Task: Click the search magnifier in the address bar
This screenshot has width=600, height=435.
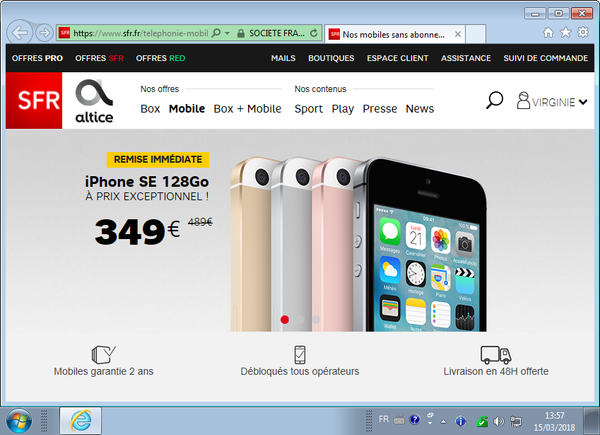Action: [216, 33]
